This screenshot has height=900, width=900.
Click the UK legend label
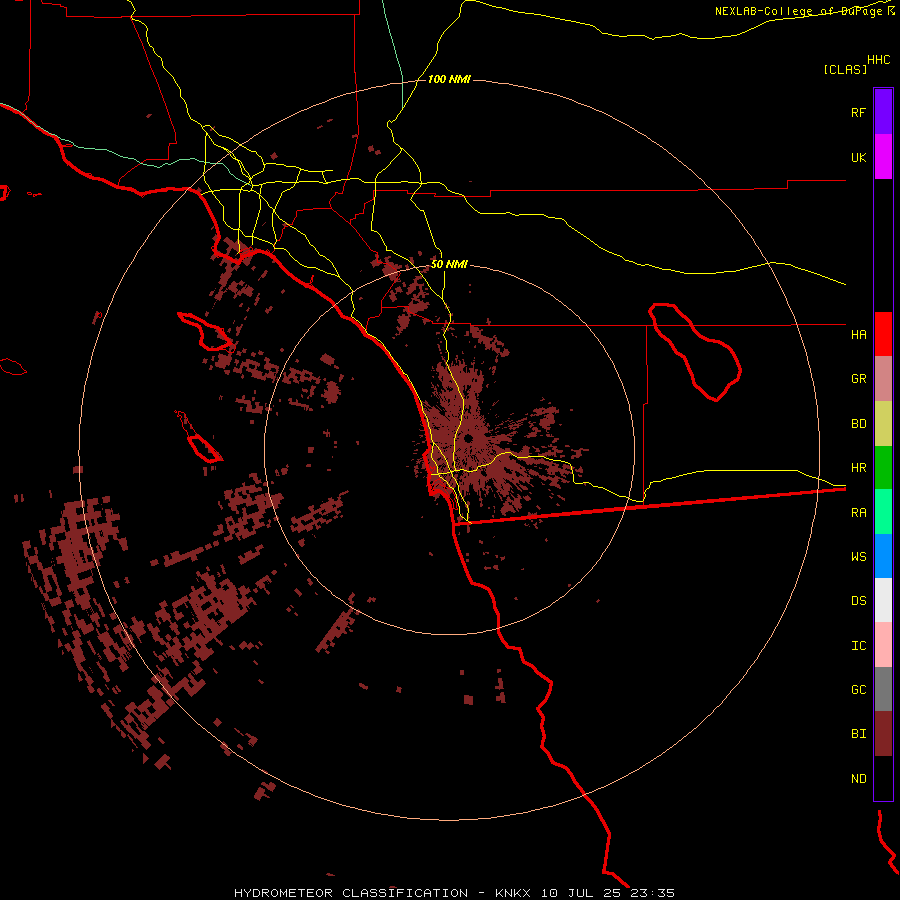coord(858,158)
